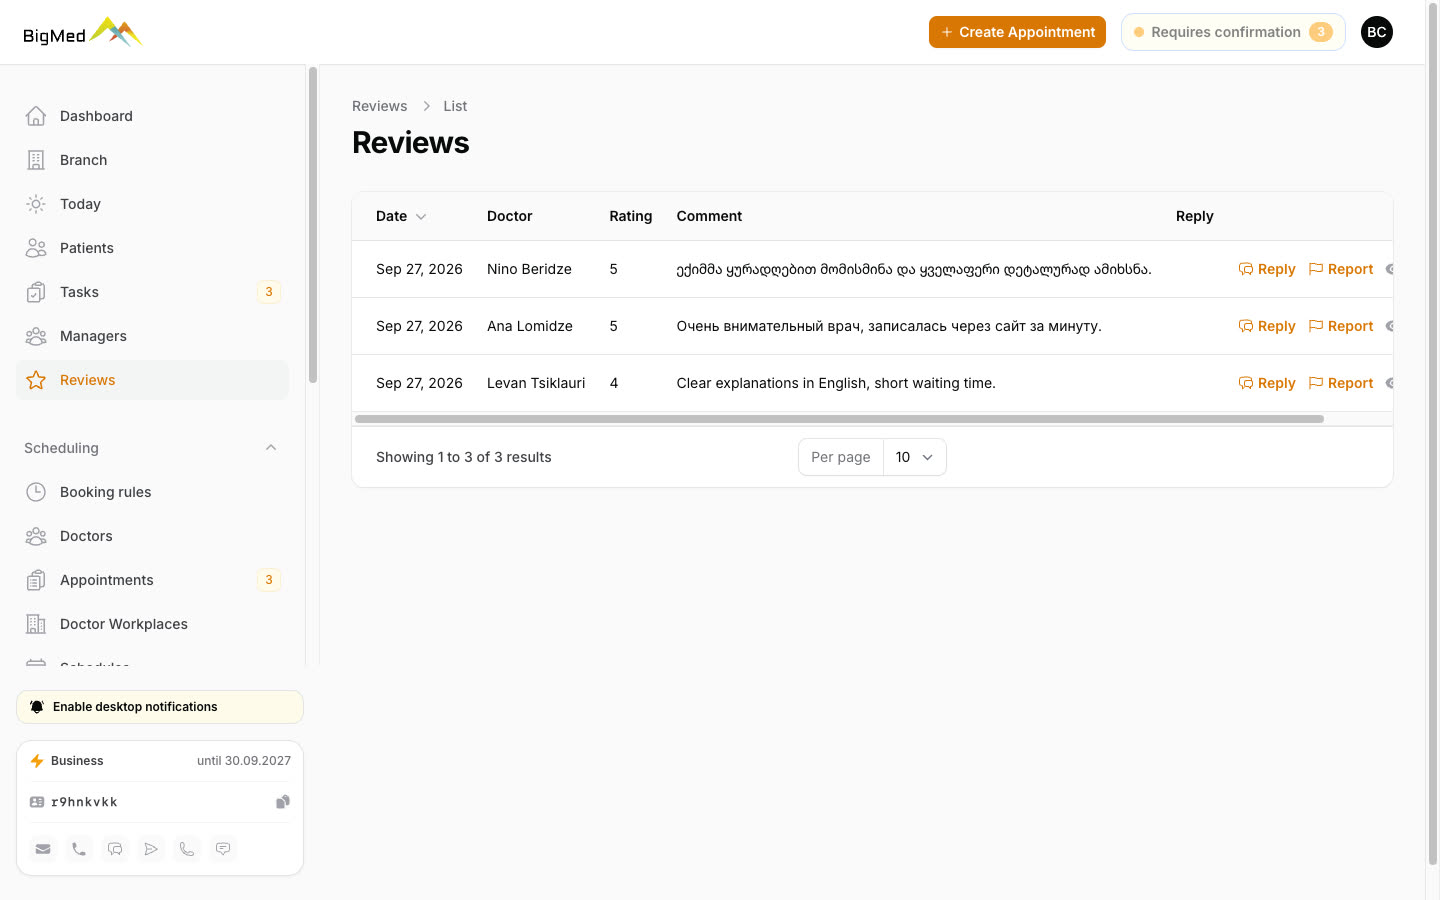
Task: Open the Doctors list
Action: click(152, 536)
